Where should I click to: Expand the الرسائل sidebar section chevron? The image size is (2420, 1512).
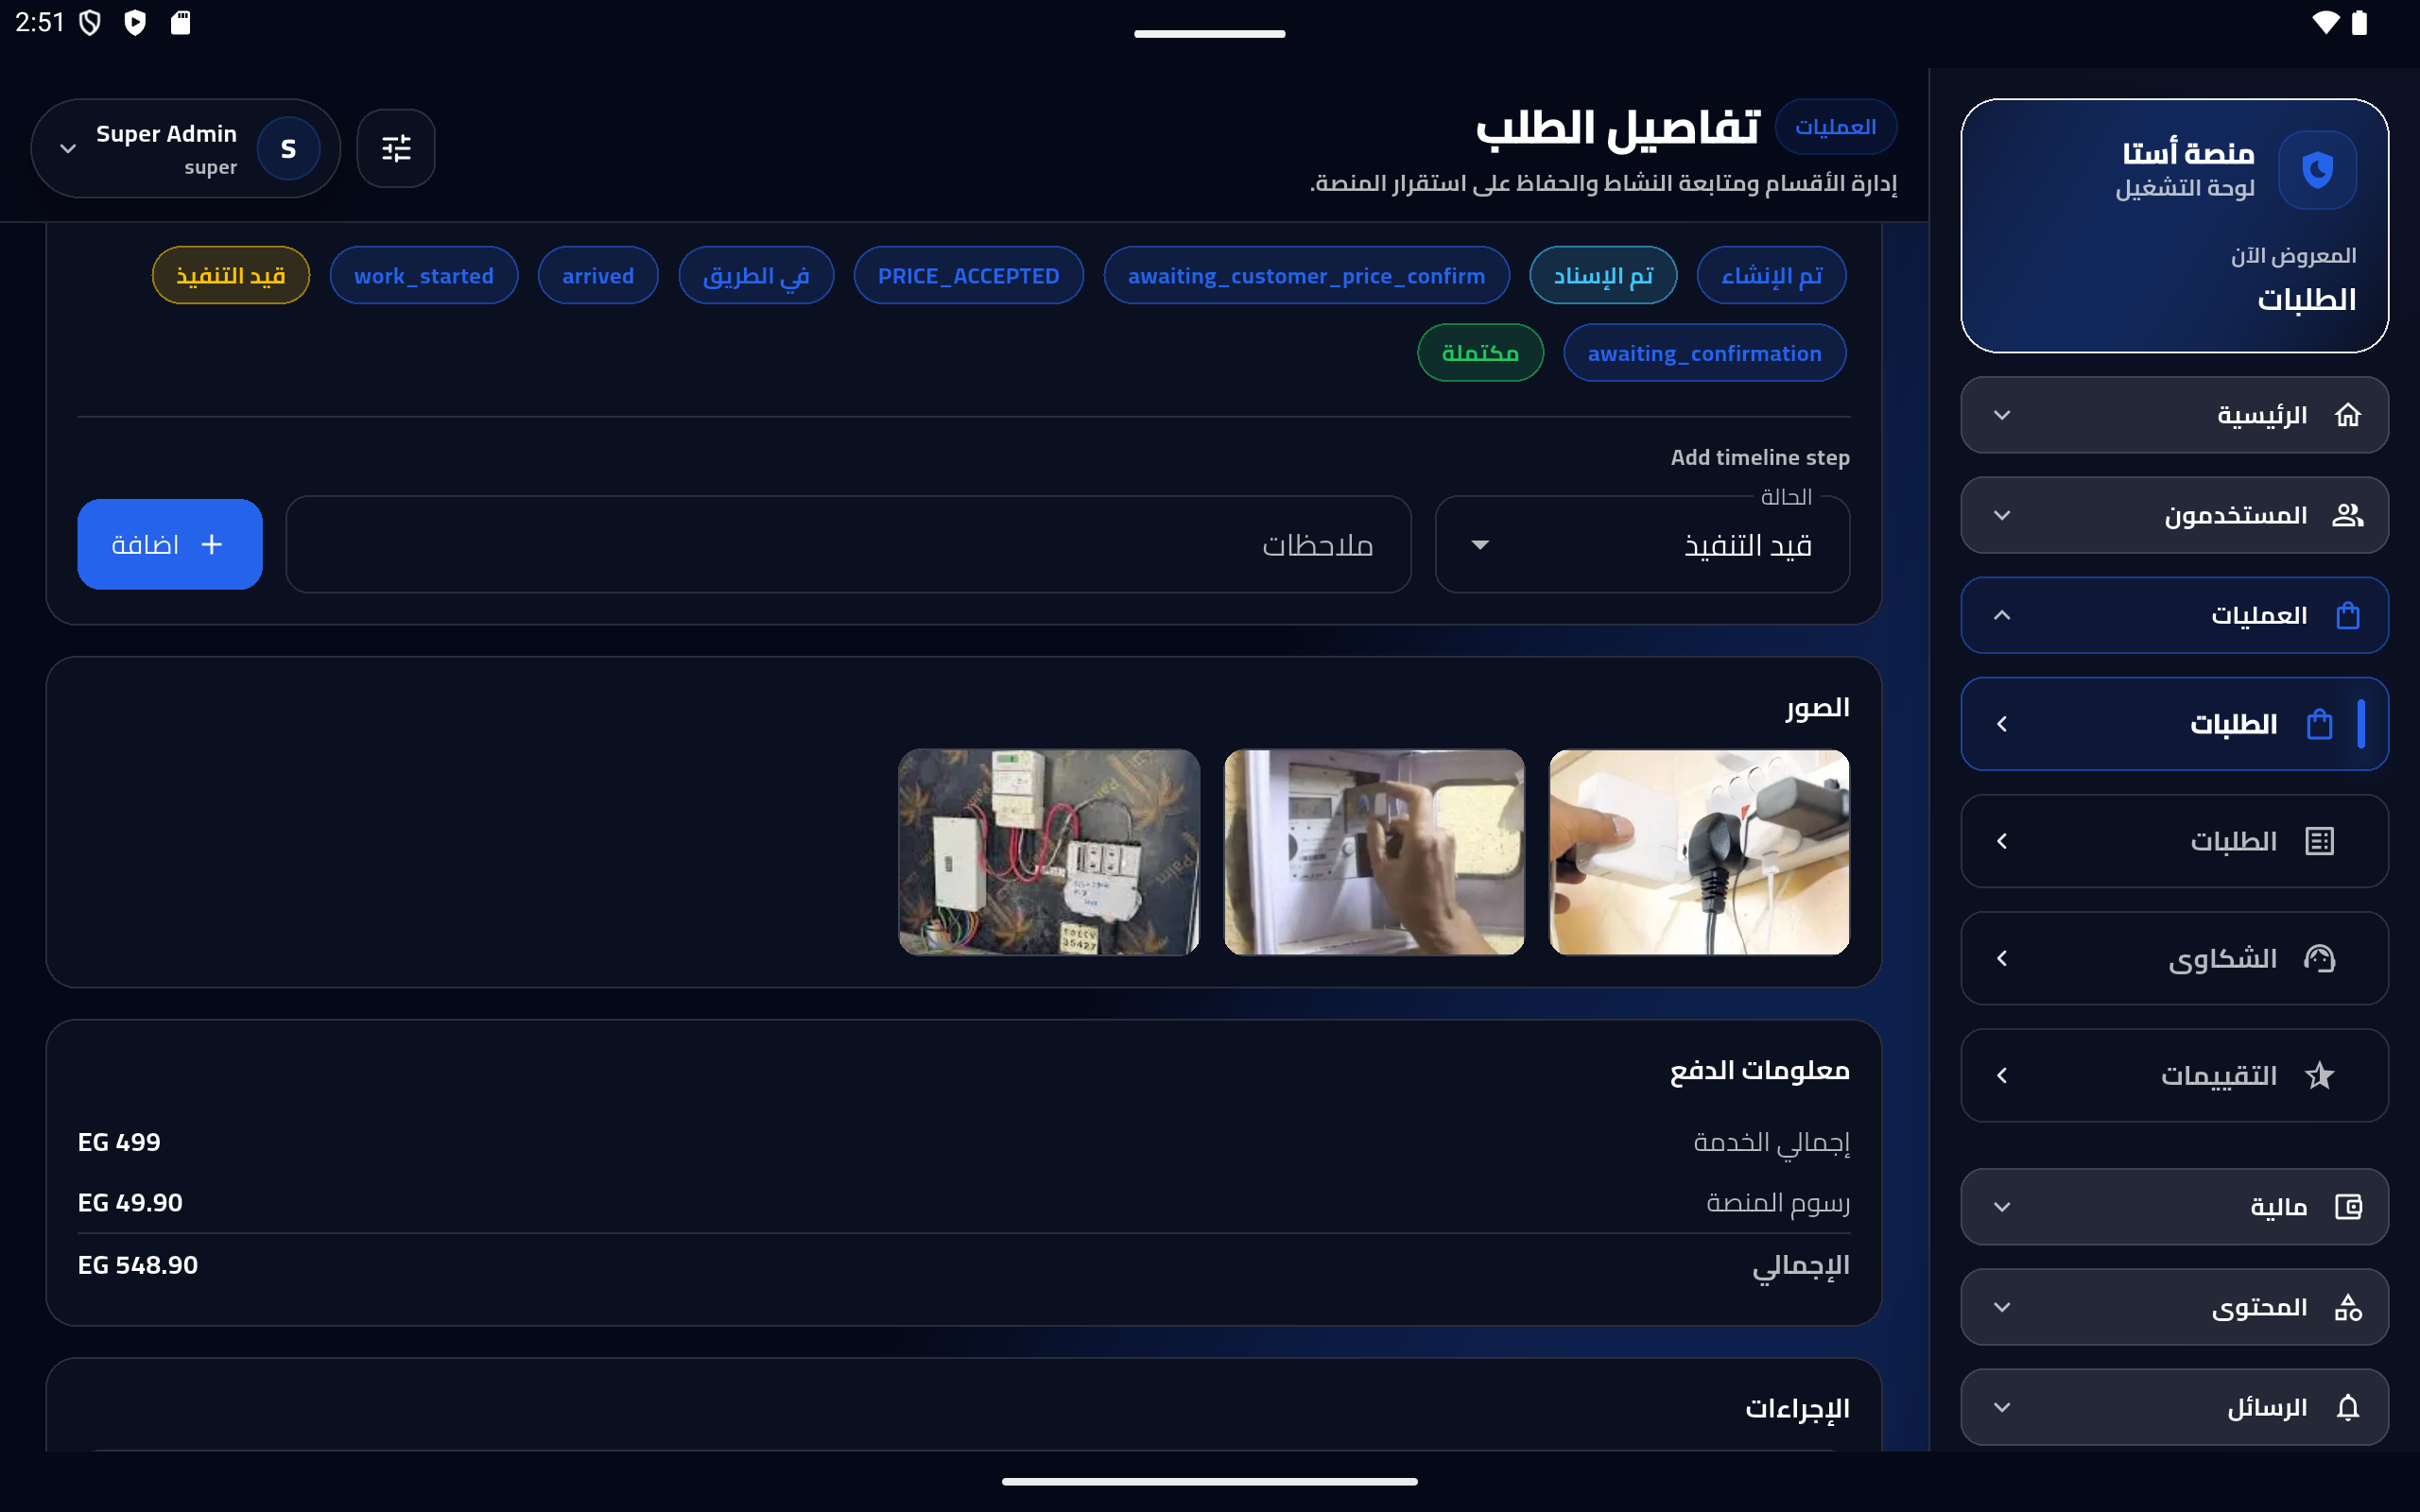pyautogui.click(x=2002, y=1407)
